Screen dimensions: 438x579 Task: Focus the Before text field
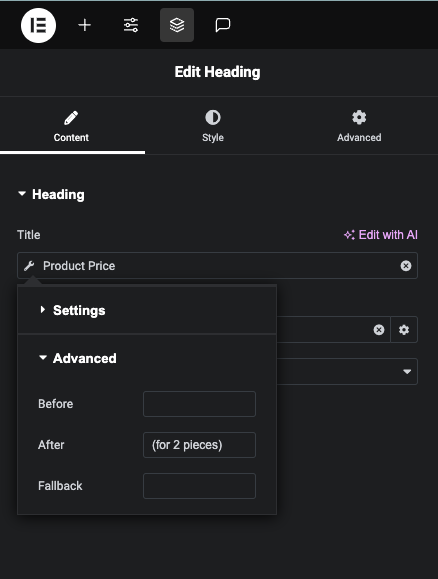tap(199, 404)
